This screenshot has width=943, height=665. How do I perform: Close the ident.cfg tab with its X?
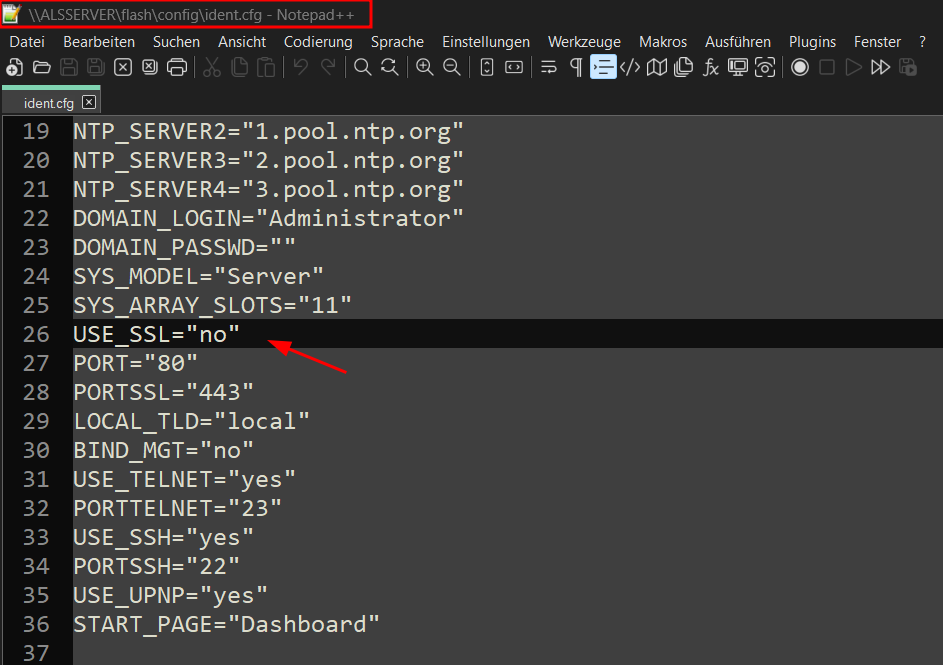point(89,102)
